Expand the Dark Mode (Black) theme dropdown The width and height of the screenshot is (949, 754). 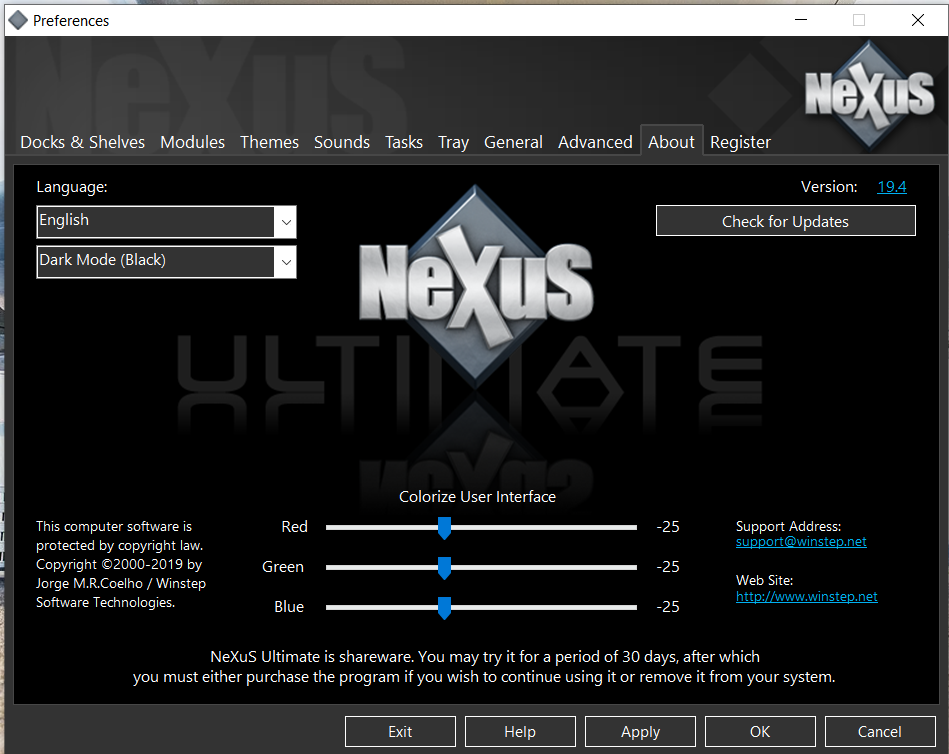166,261
